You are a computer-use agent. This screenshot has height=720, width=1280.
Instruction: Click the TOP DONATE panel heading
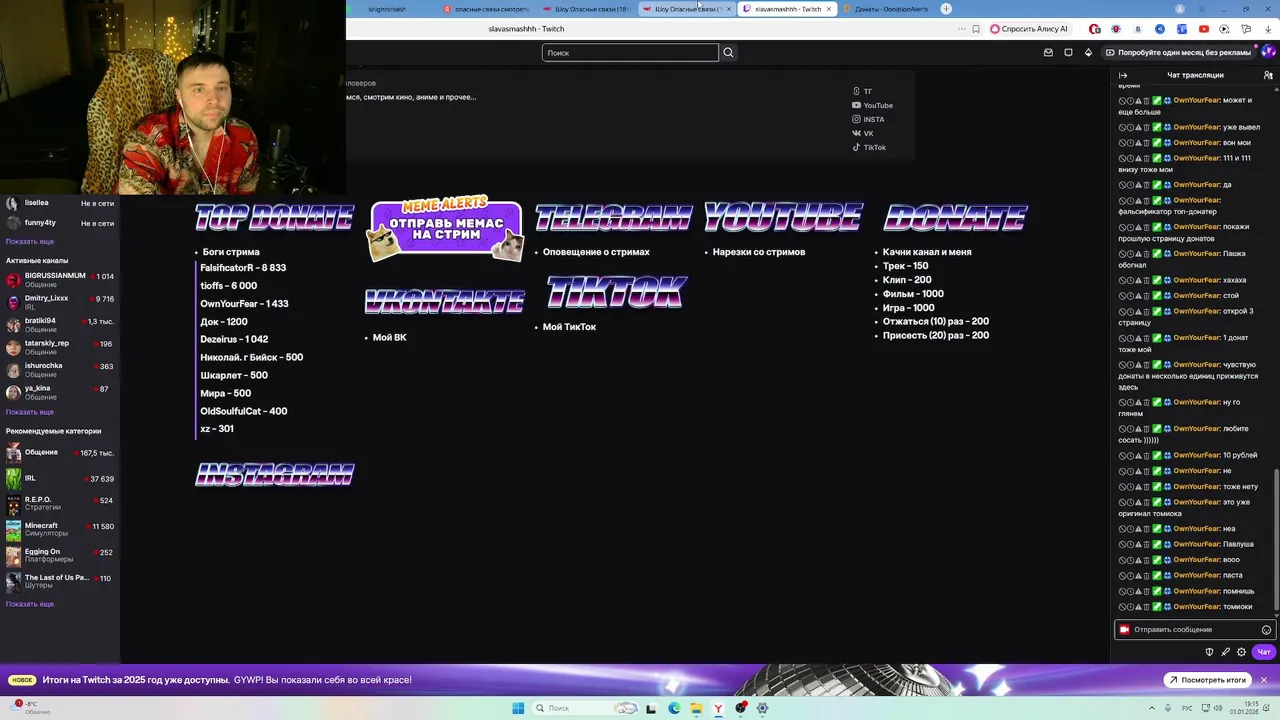pyautogui.click(x=275, y=218)
